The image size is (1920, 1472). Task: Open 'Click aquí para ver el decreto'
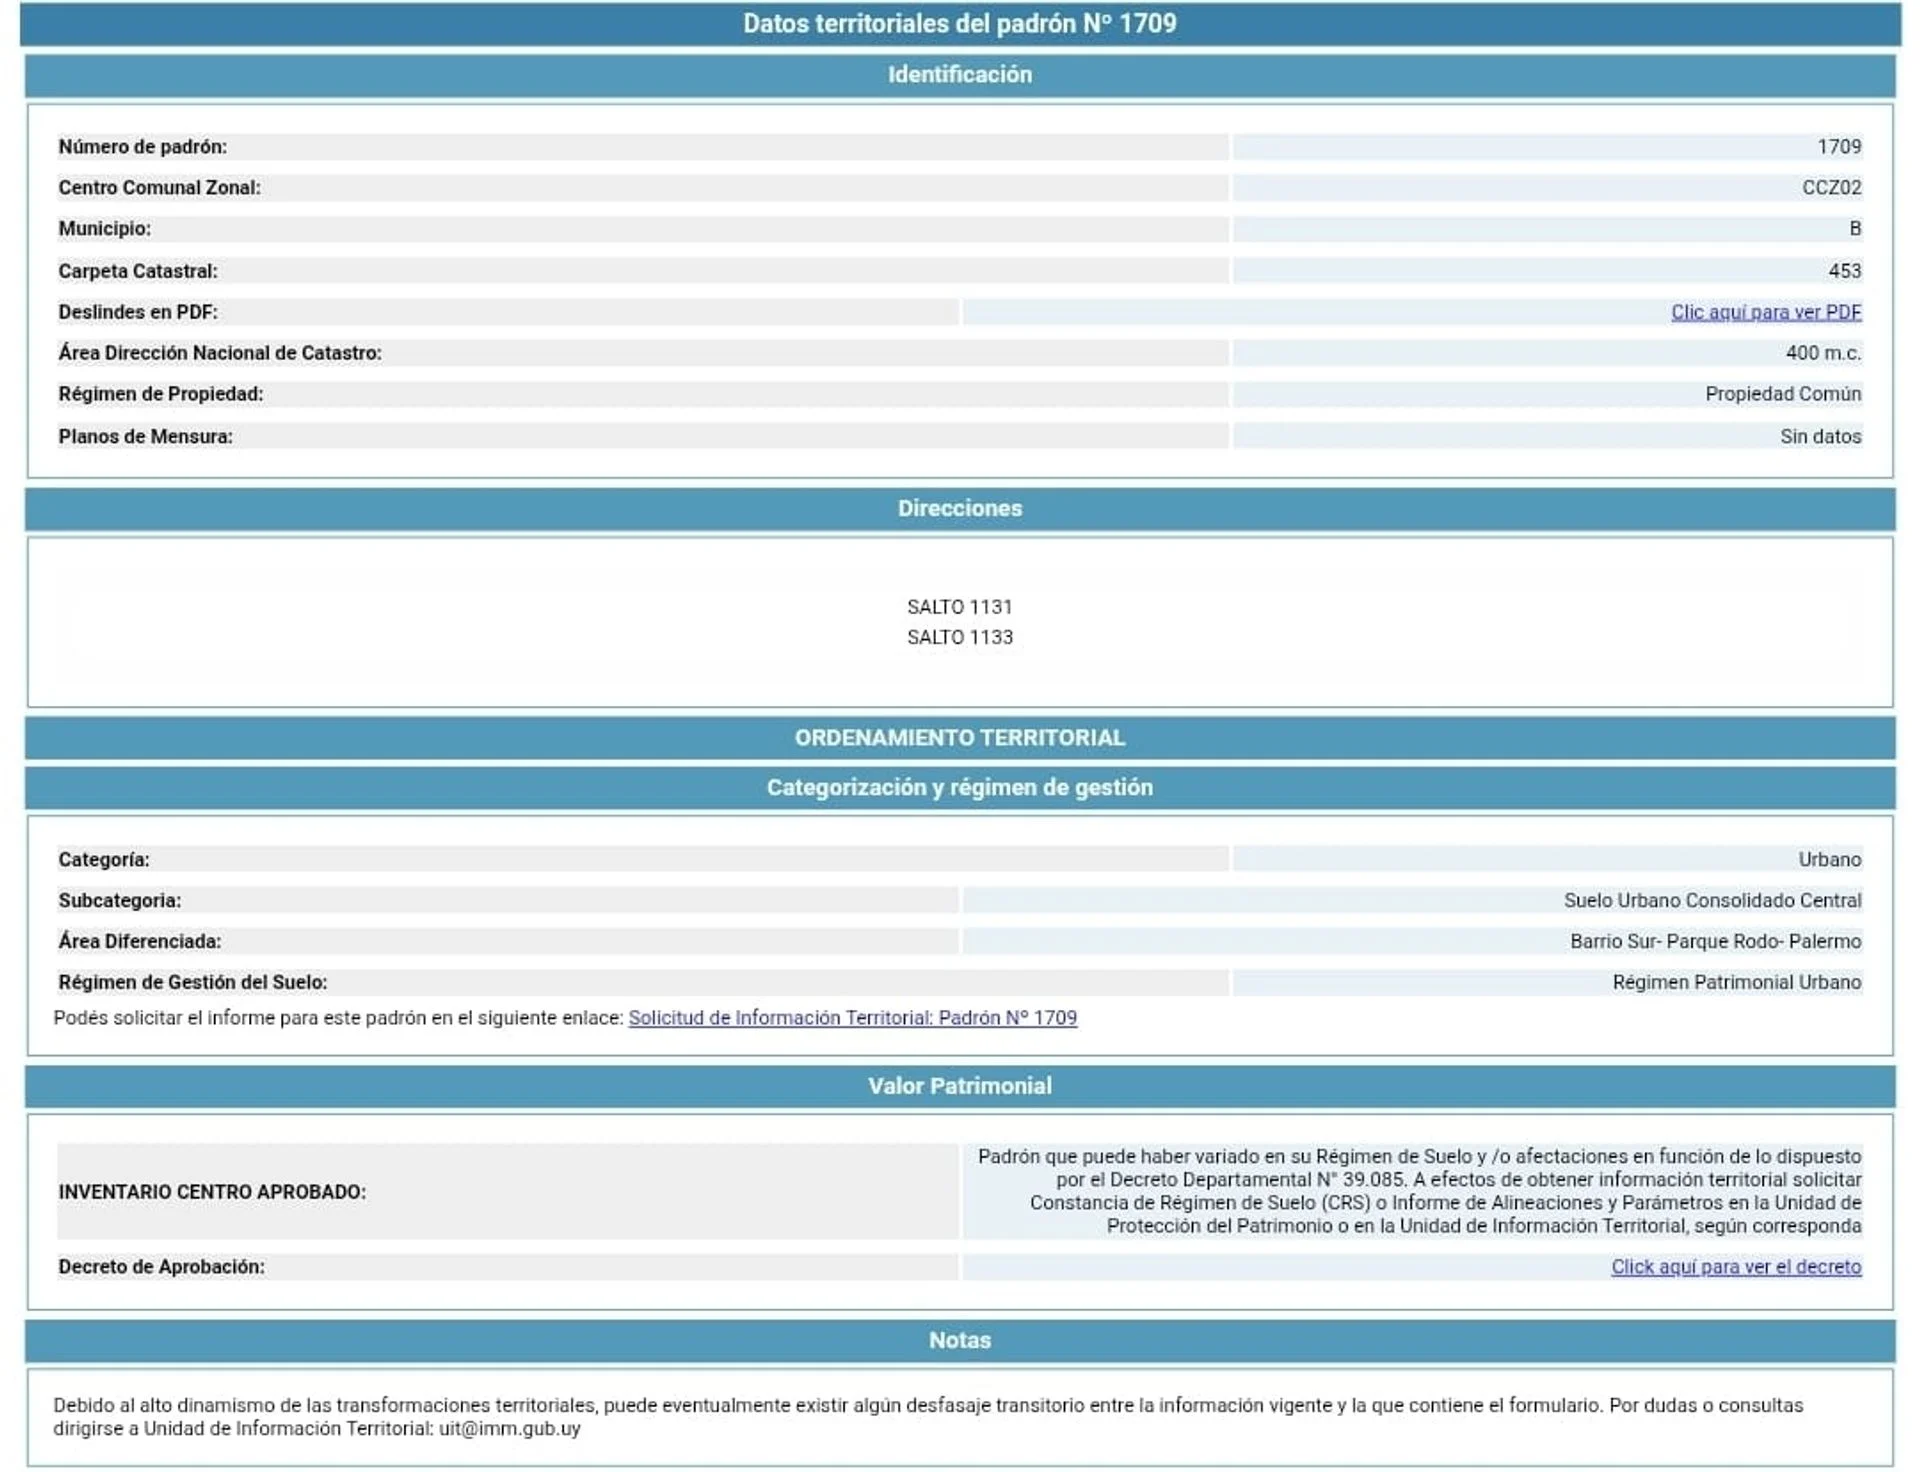pos(1735,1267)
